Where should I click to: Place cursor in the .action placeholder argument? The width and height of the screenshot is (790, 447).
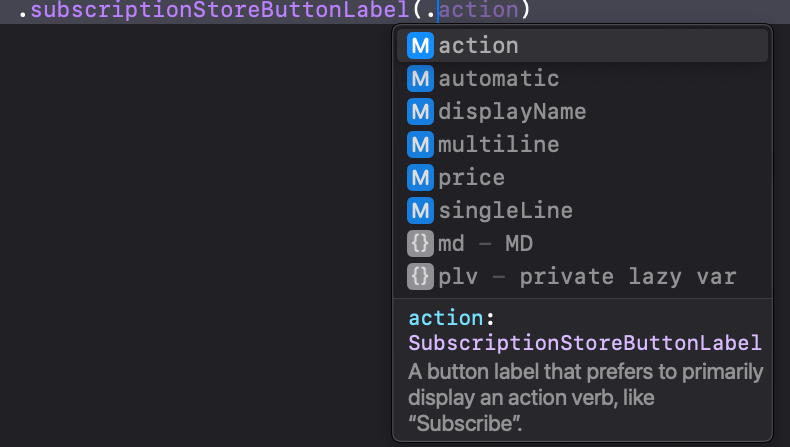(x=479, y=10)
